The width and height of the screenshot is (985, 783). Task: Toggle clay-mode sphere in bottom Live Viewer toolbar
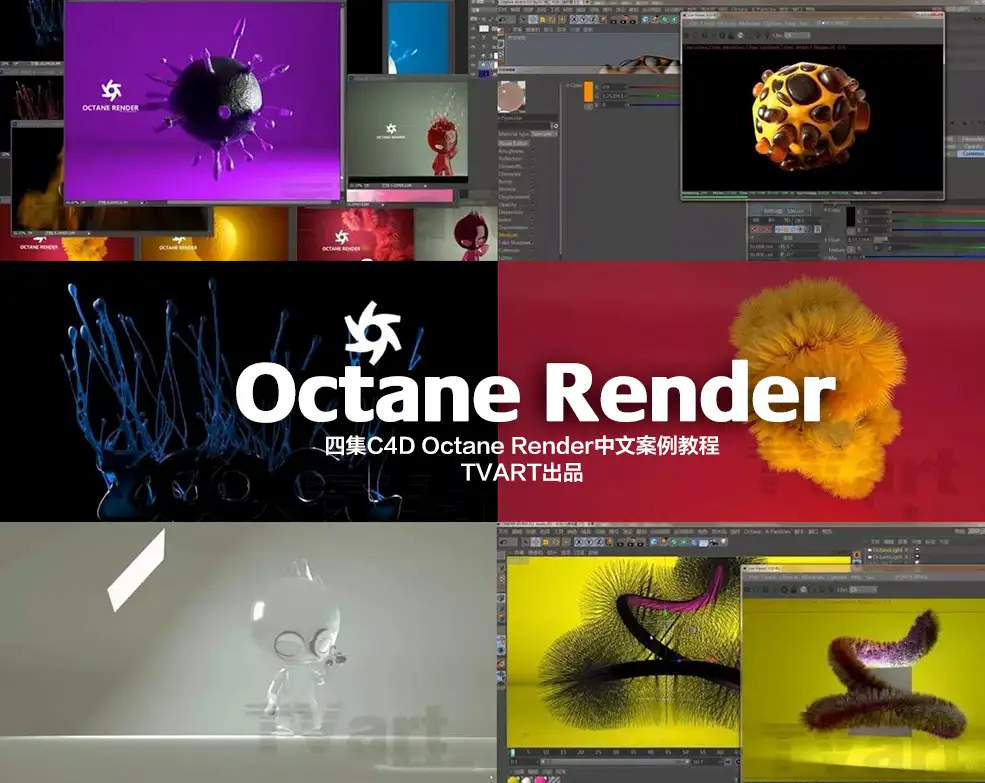[x=803, y=589]
